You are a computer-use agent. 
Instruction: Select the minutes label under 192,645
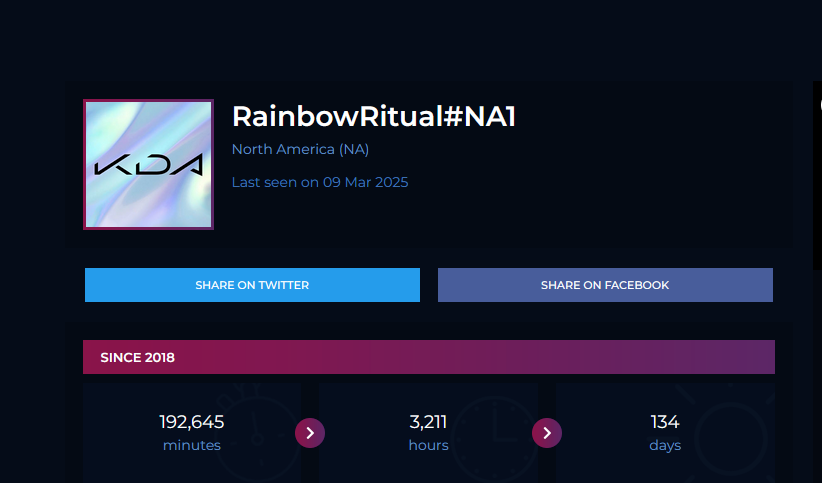tap(191, 445)
